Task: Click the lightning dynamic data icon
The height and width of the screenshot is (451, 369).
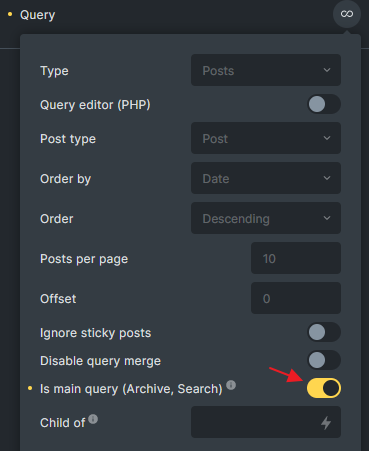Action: click(x=326, y=423)
